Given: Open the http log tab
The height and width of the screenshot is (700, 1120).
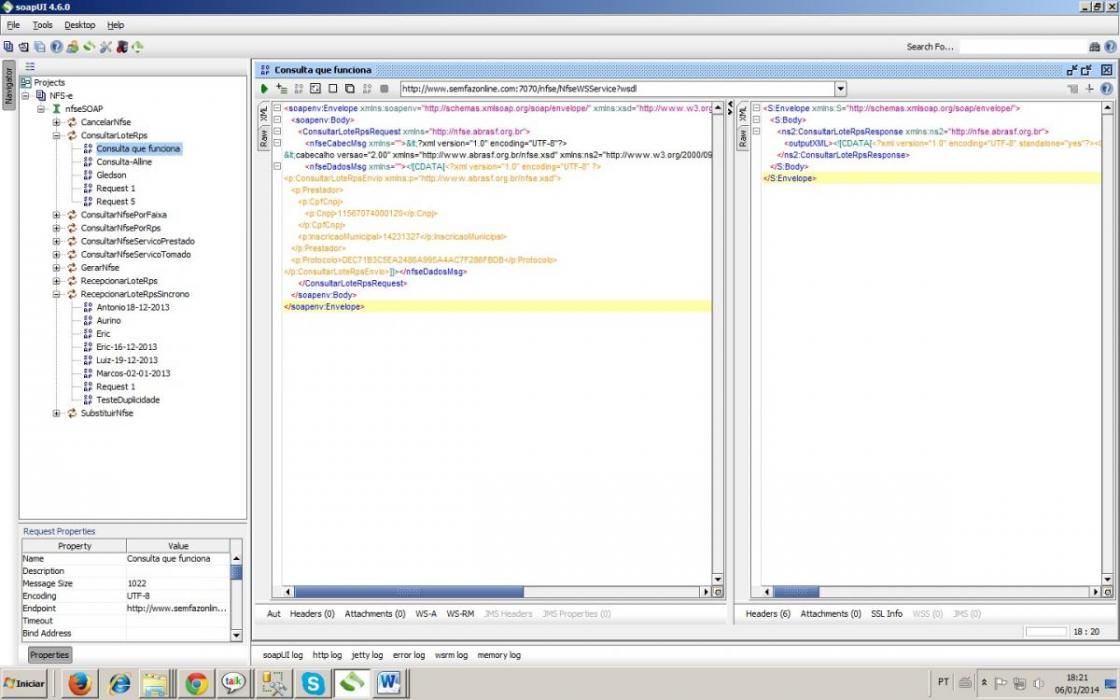Looking at the screenshot, I should (327, 655).
